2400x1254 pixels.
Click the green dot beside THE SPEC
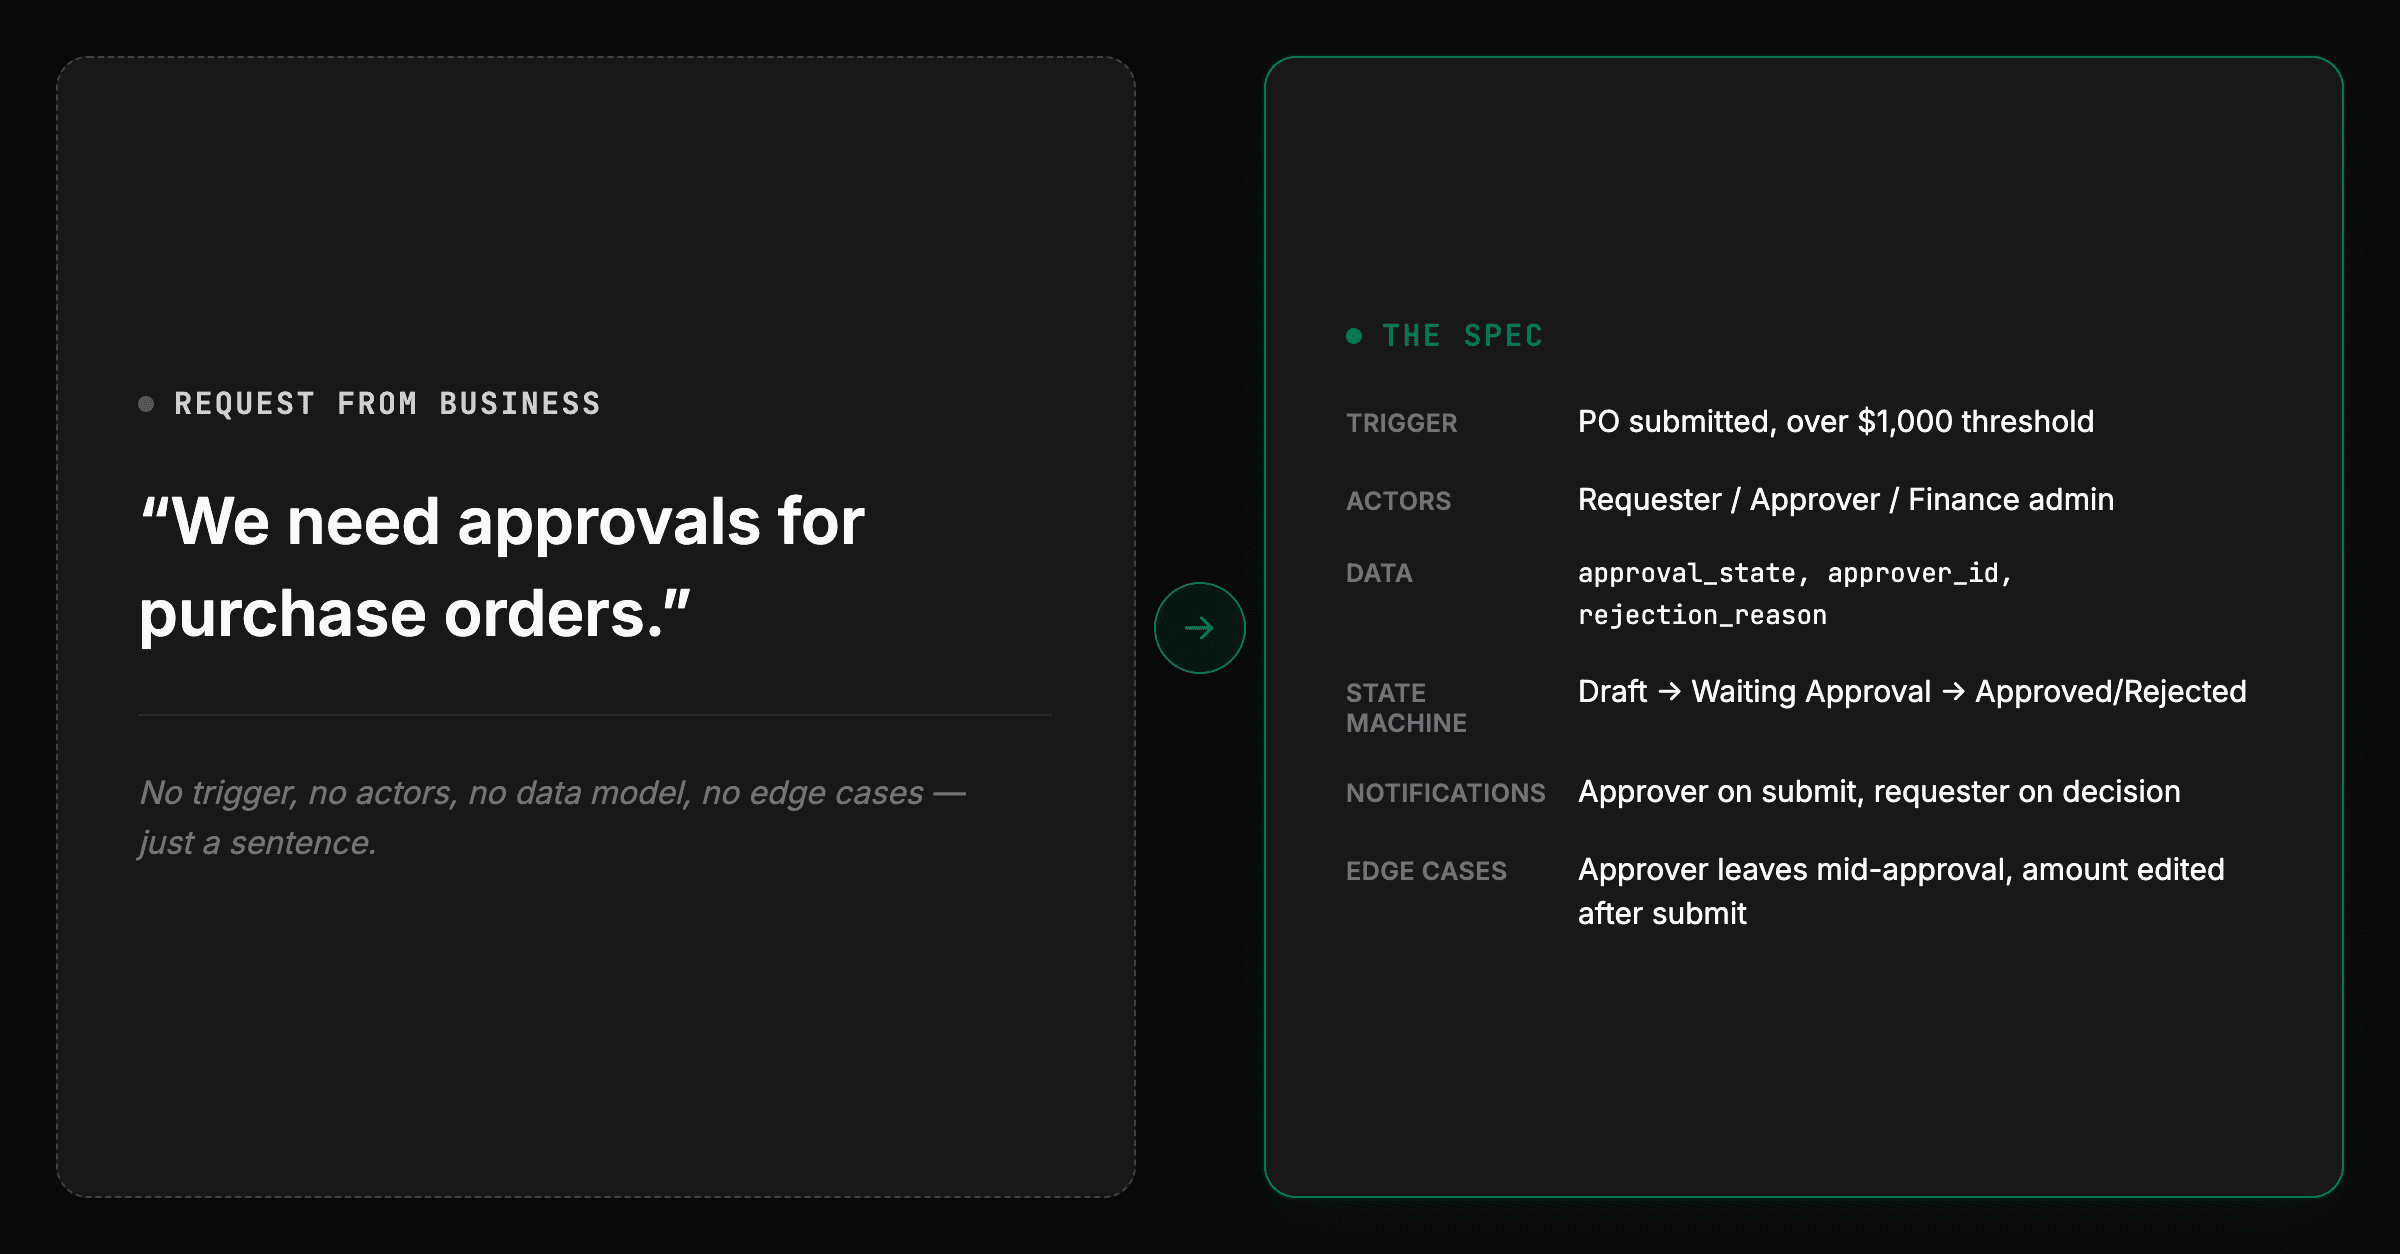tap(1354, 336)
